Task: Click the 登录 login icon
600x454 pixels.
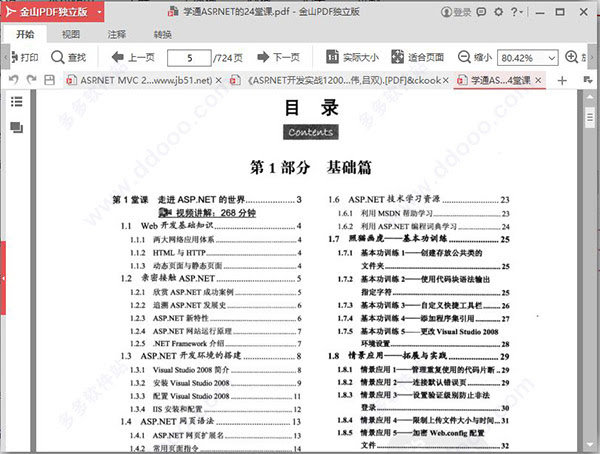Action: tap(456, 12)
